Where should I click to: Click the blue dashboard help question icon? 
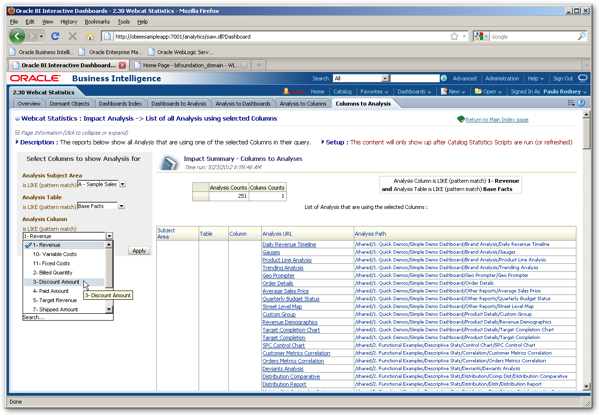tap(581, 103)
